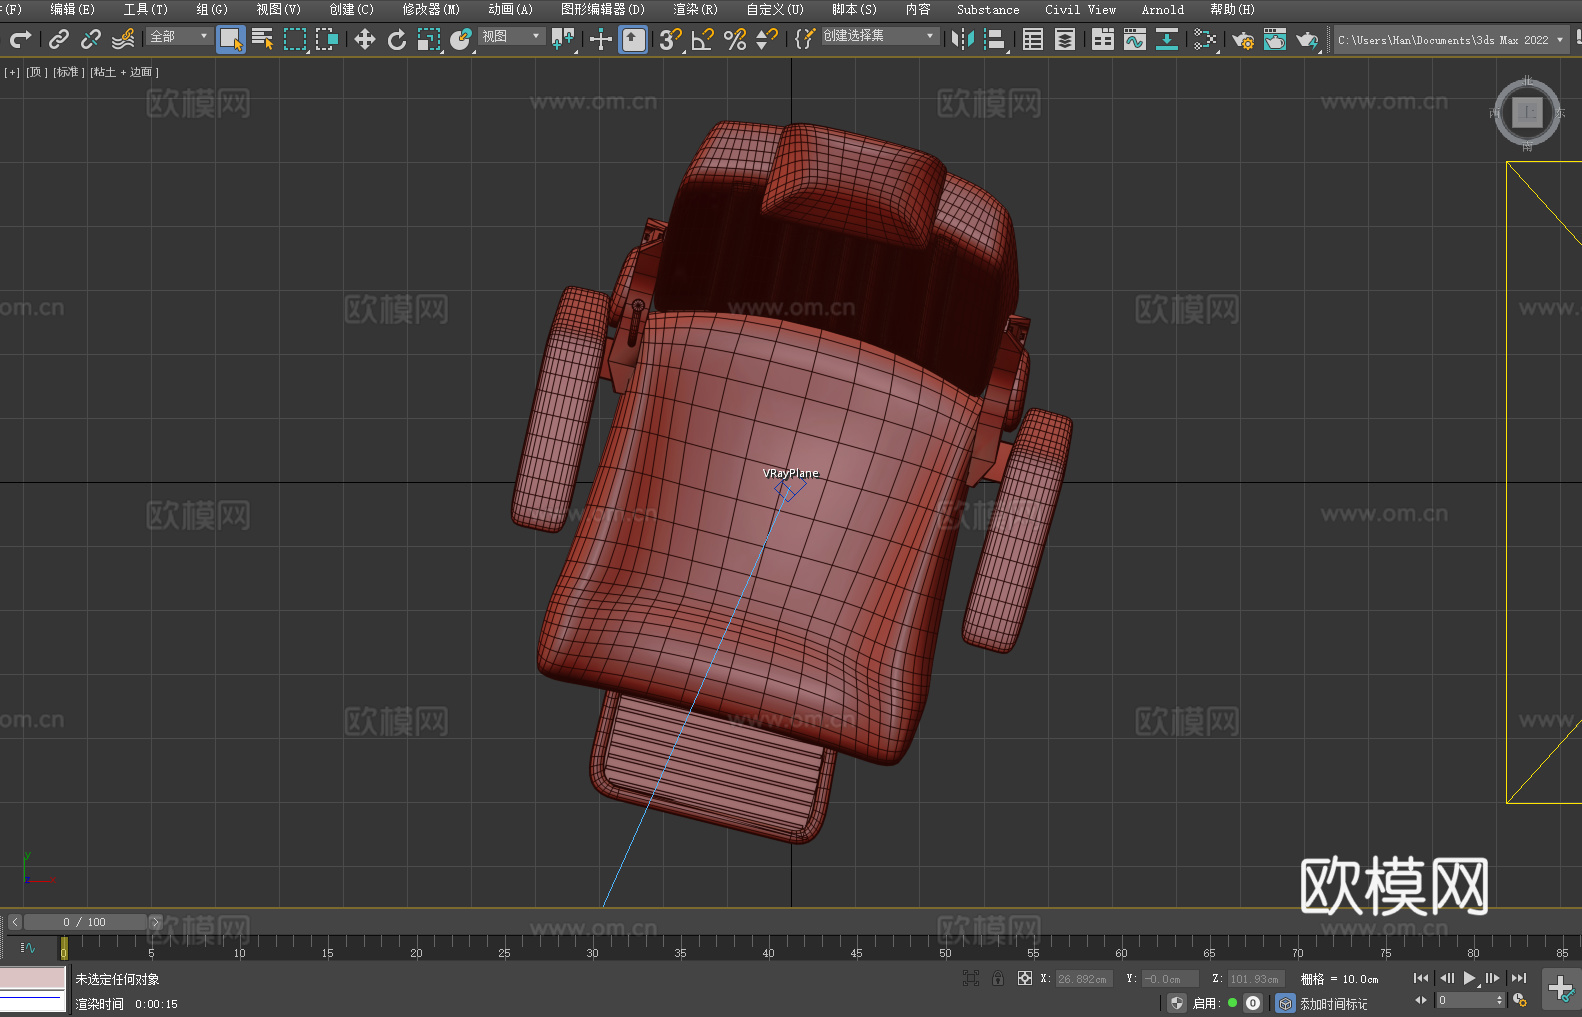Open the 工具(T) menu
1582x1017 pixels.
[x=145, y=9]
